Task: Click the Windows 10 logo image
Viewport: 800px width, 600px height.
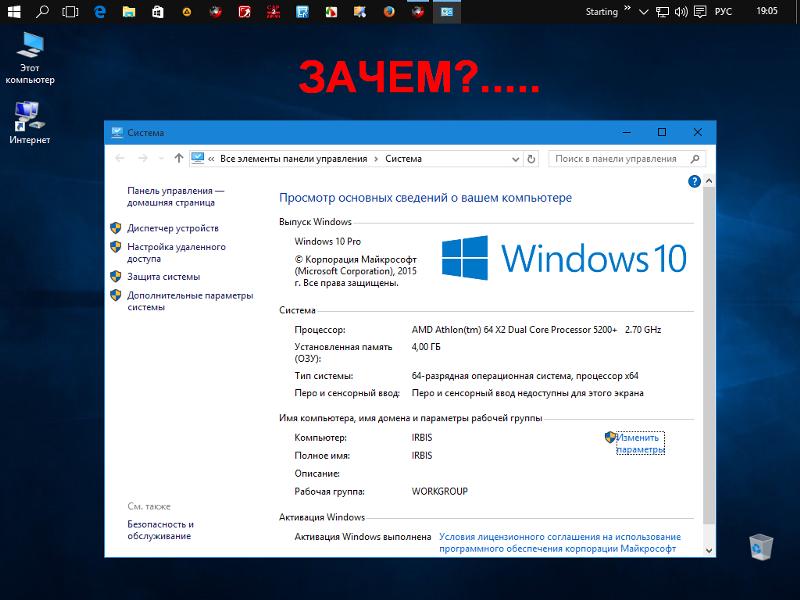Action: click(x=564, y=258)
